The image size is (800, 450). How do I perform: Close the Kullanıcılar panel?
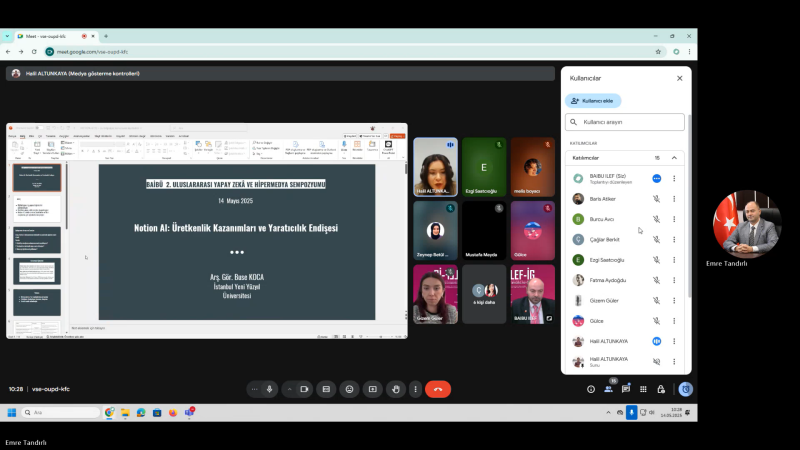679,78
